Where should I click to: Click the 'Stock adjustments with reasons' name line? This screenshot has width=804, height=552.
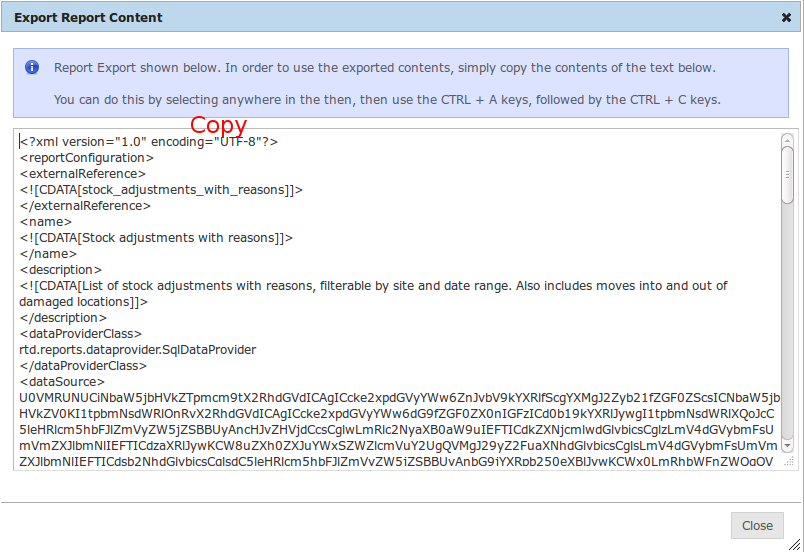[156, 238]
